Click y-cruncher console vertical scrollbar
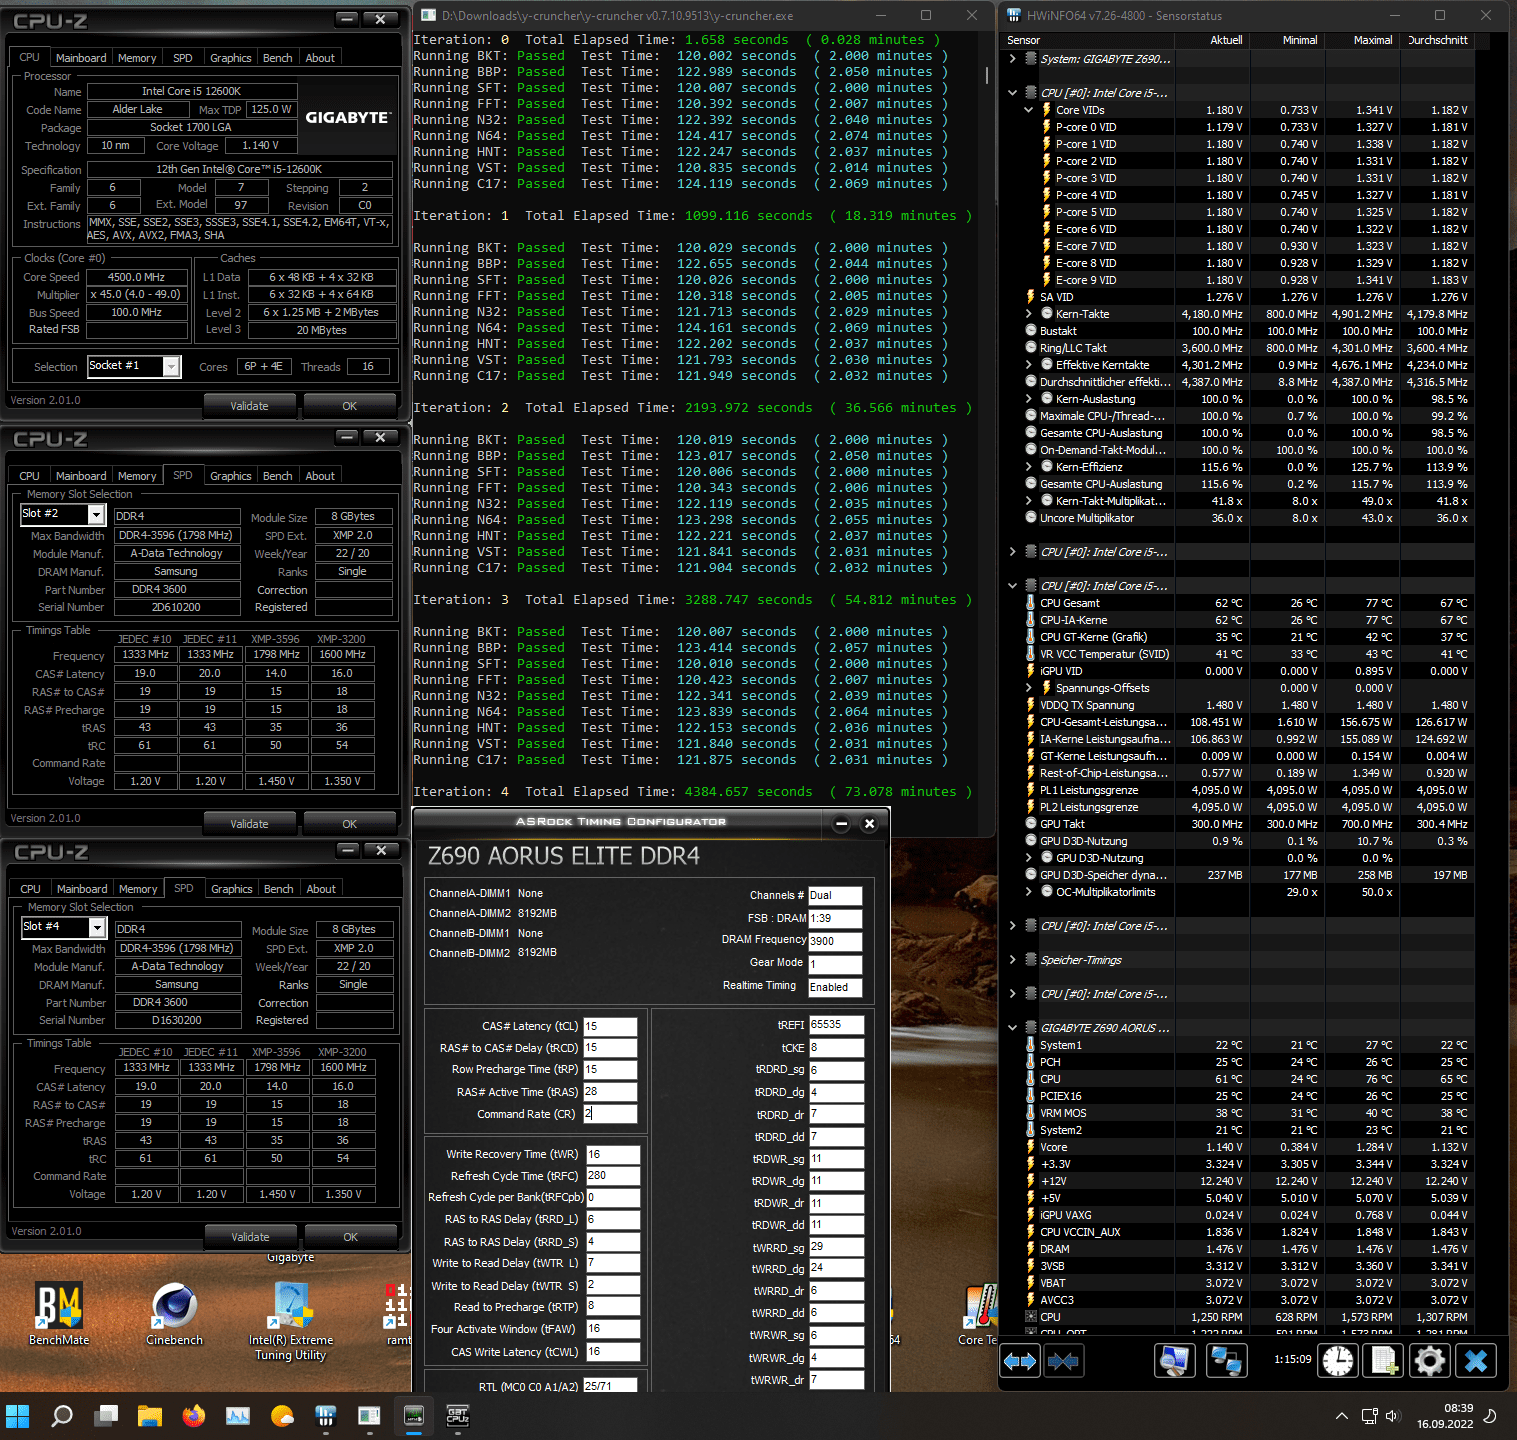Image resolution: width=1517 pixels, height=1440 pixels. (987, 76)
